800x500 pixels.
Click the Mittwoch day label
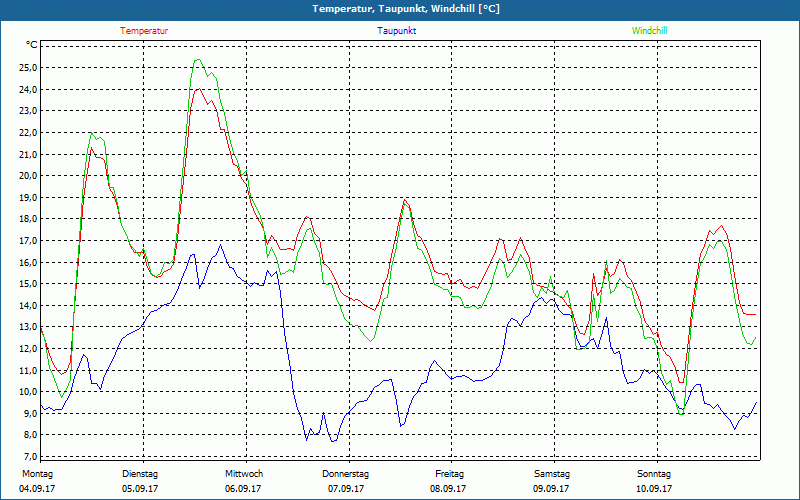click(x=244, y=474)
